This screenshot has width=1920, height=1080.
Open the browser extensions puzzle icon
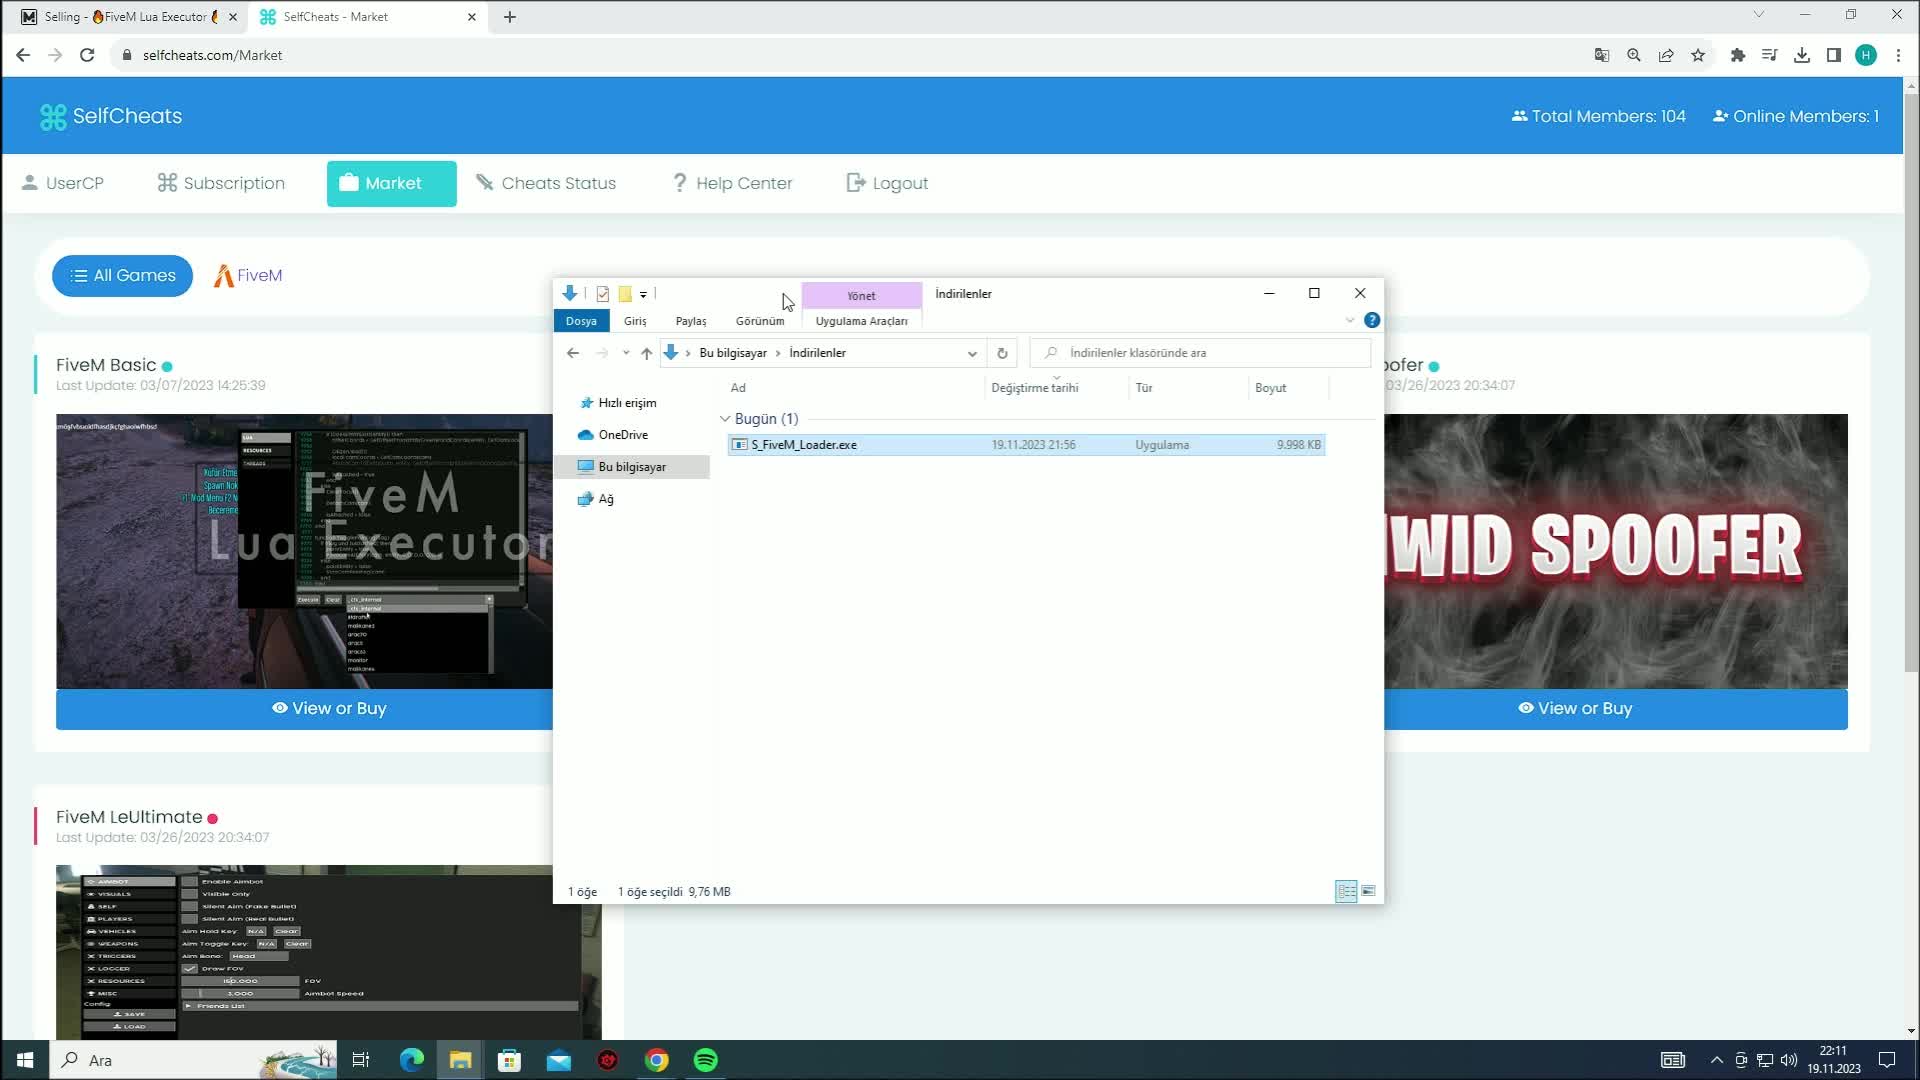point(1738,55)
